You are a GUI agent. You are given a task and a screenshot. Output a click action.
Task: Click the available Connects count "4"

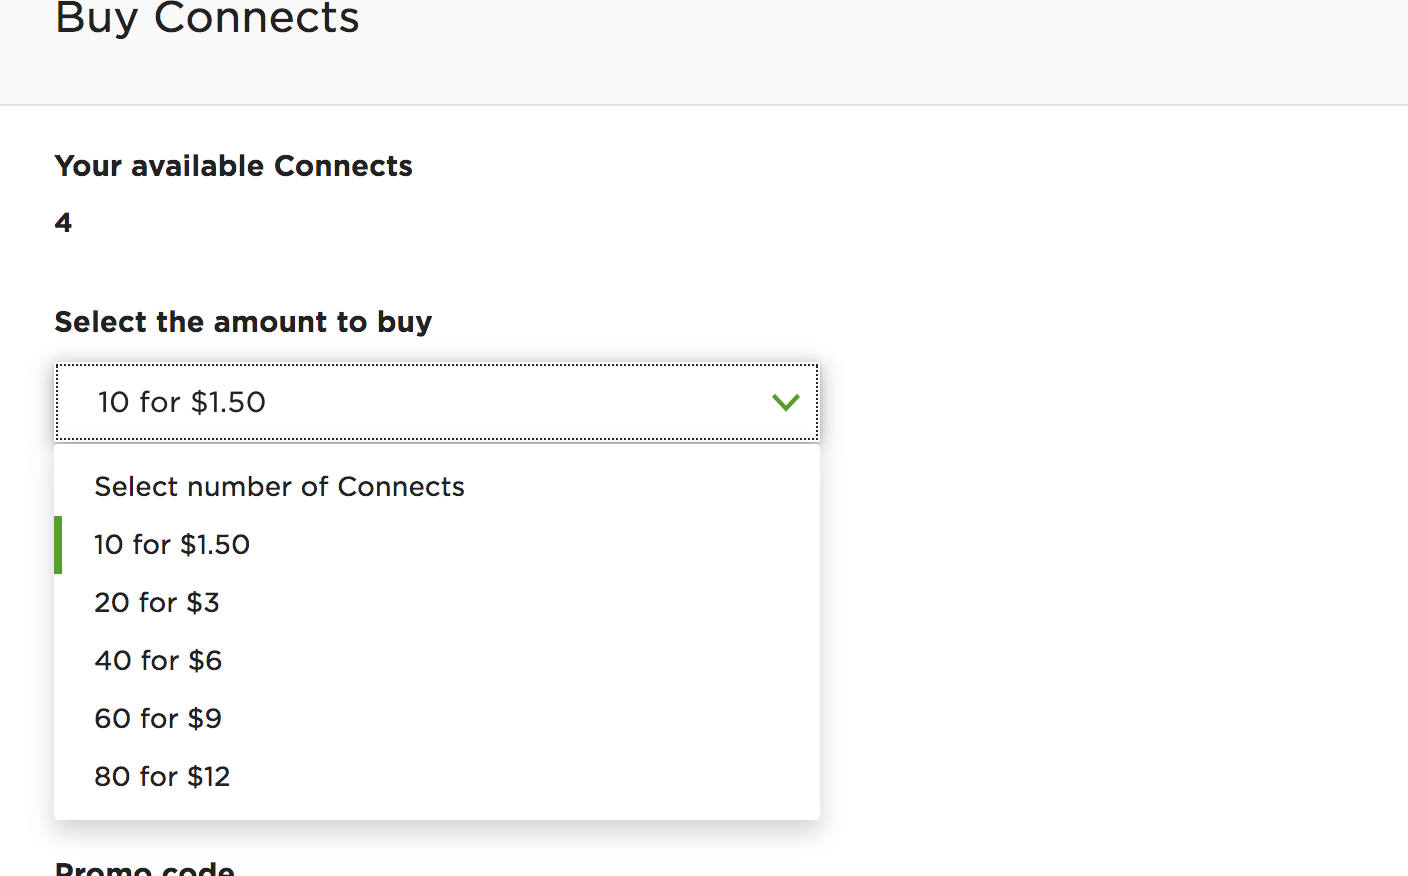tap(63, 222)
